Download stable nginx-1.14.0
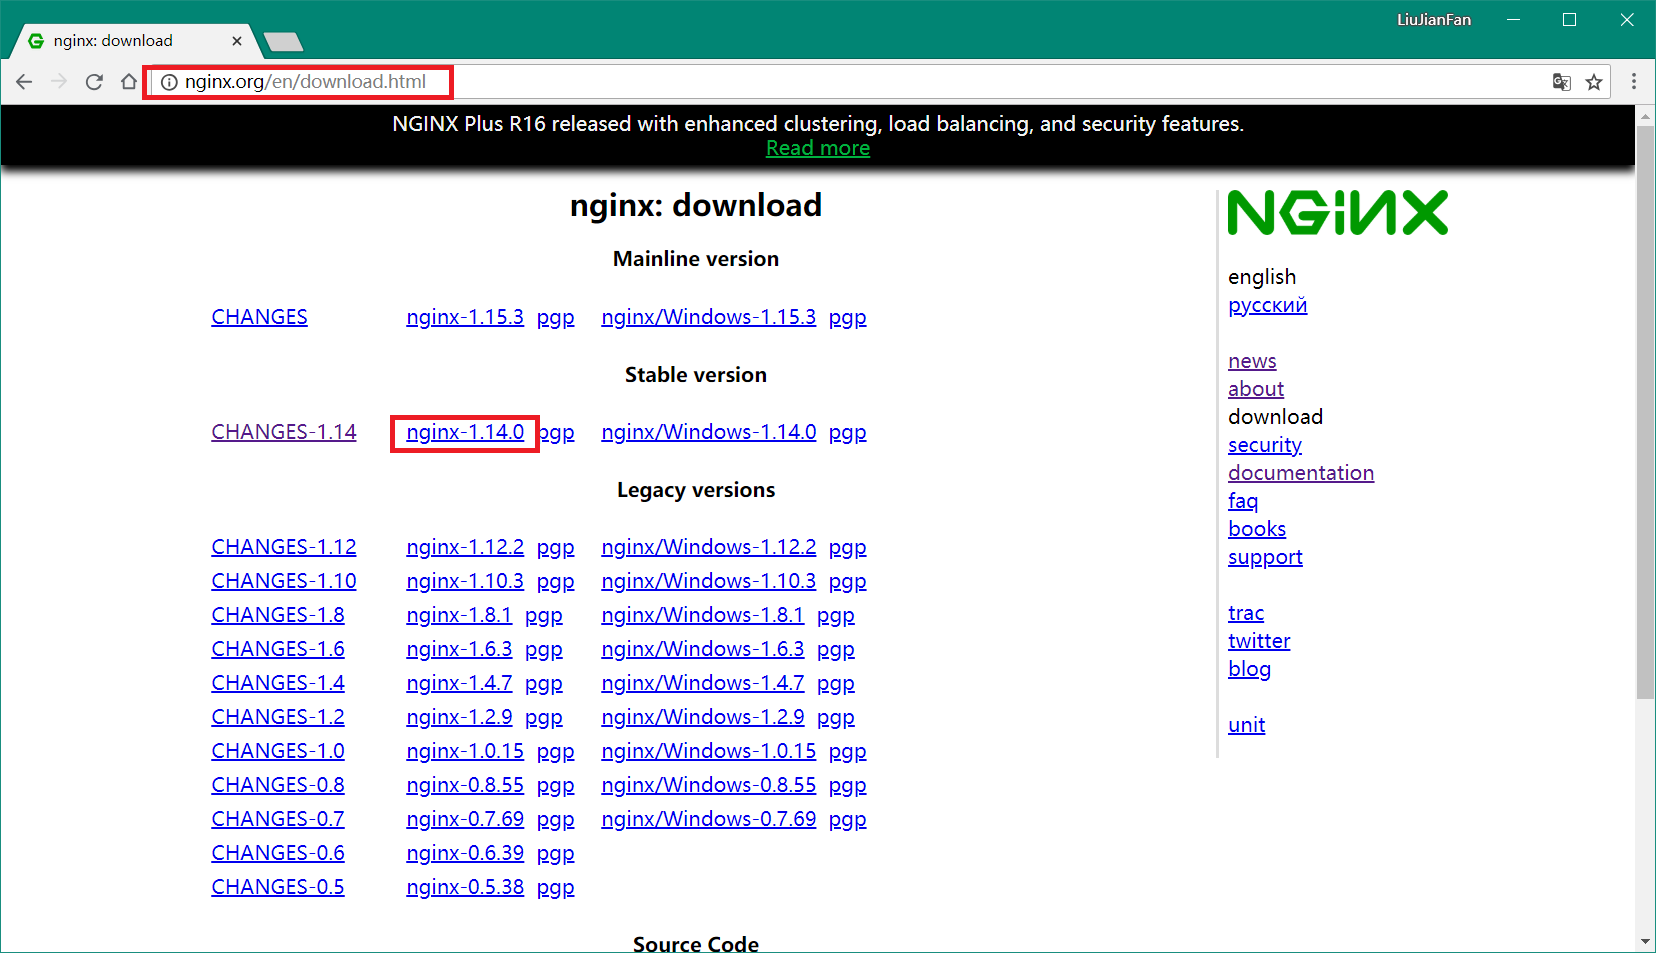Viewport: 1656px width, 953px height. [465, 432]
